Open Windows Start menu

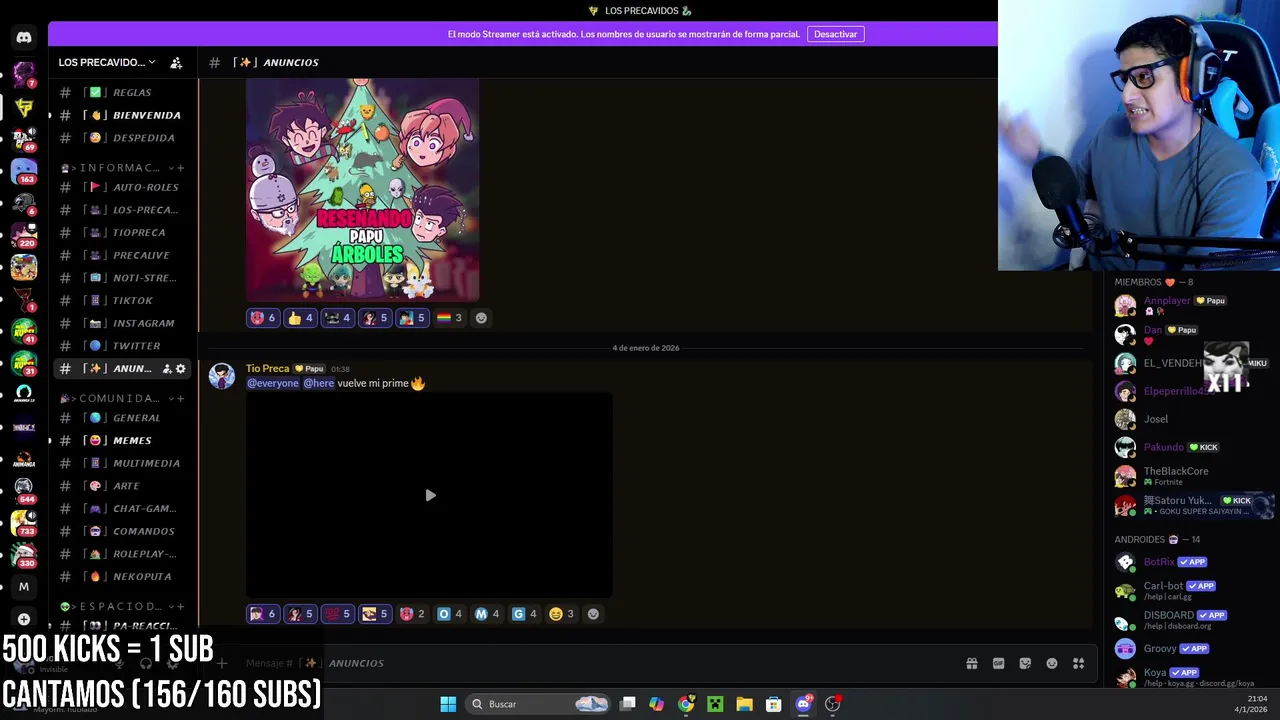tap(448, 704)
